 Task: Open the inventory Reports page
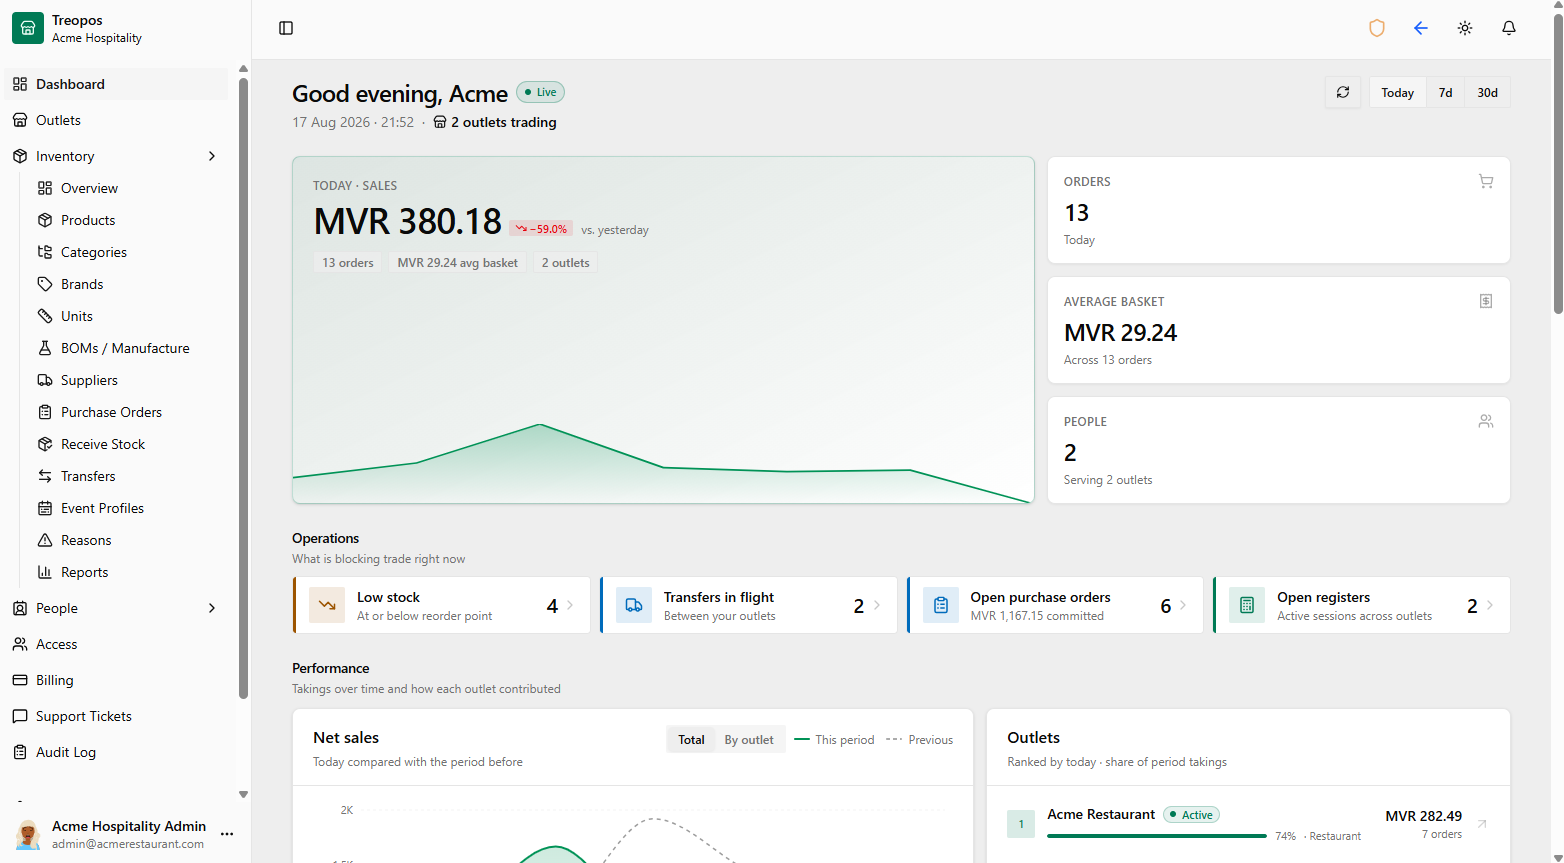tap(128, 572)
